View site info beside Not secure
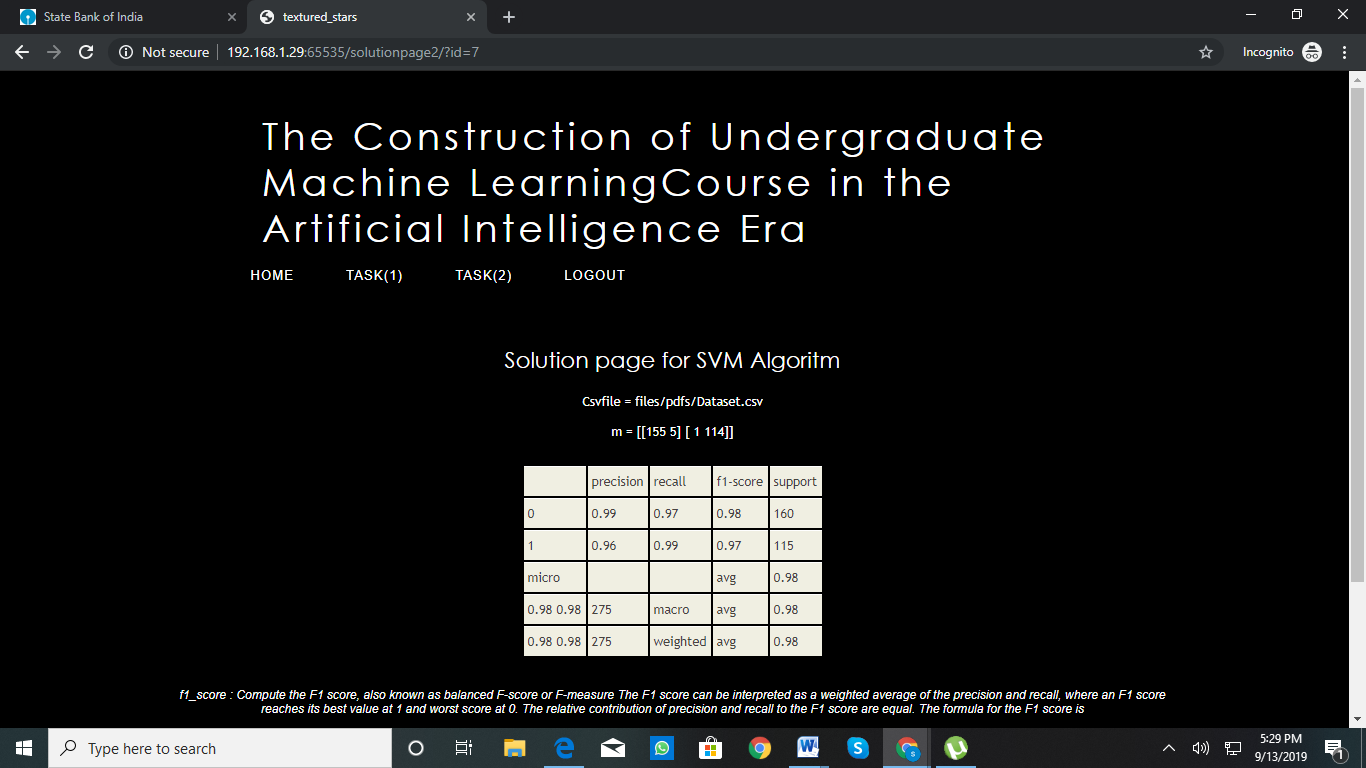Screen dimensions: 1366x768 126,52
